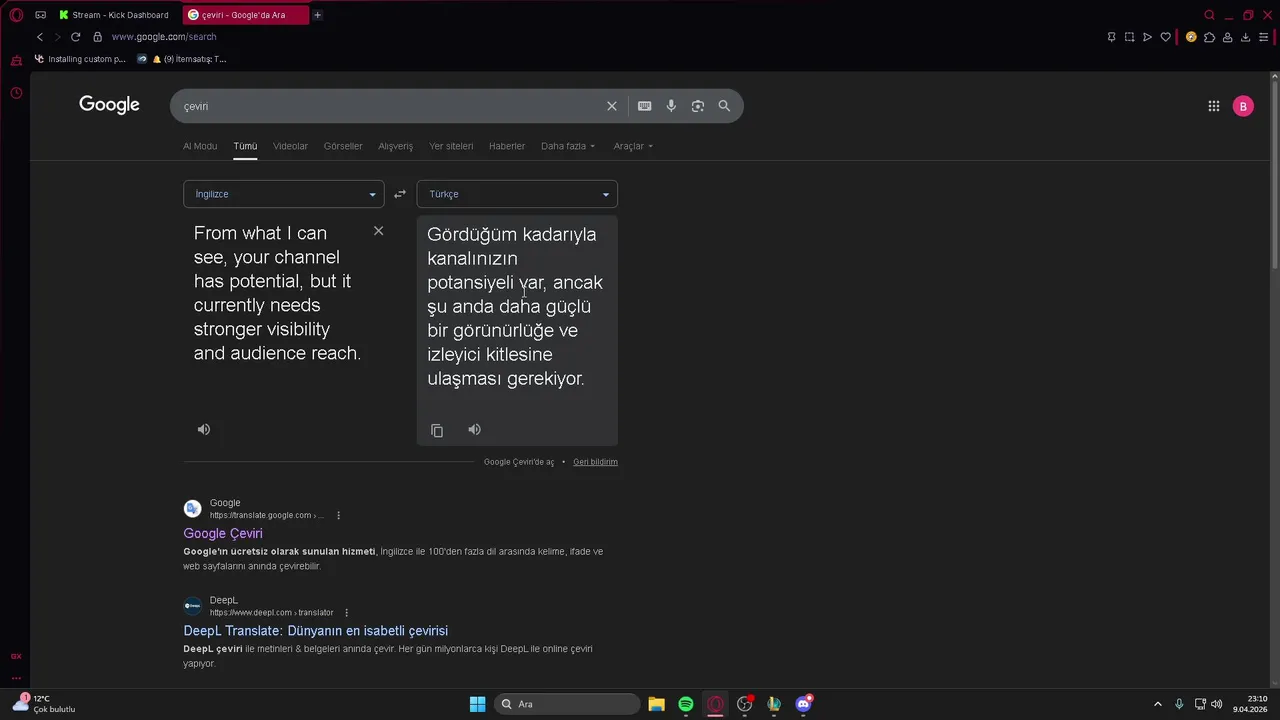
Task: Focus the Google search input field
Action: pos(390,106)
